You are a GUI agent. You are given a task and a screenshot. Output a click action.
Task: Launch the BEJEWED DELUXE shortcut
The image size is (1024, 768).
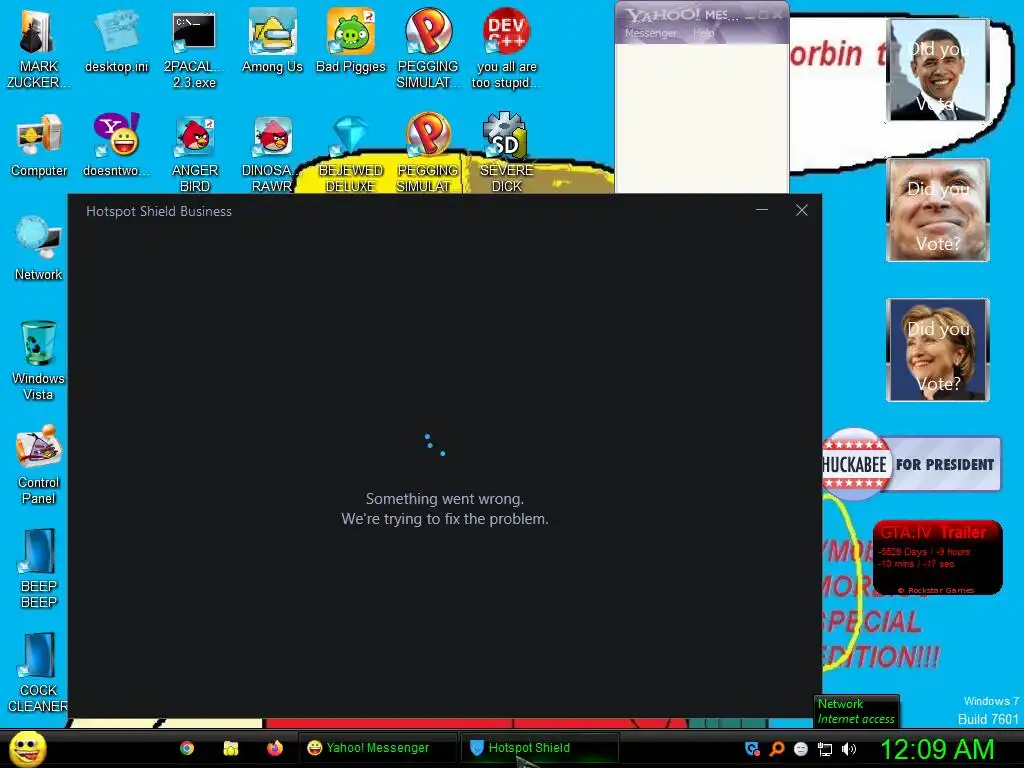(351, 153)
